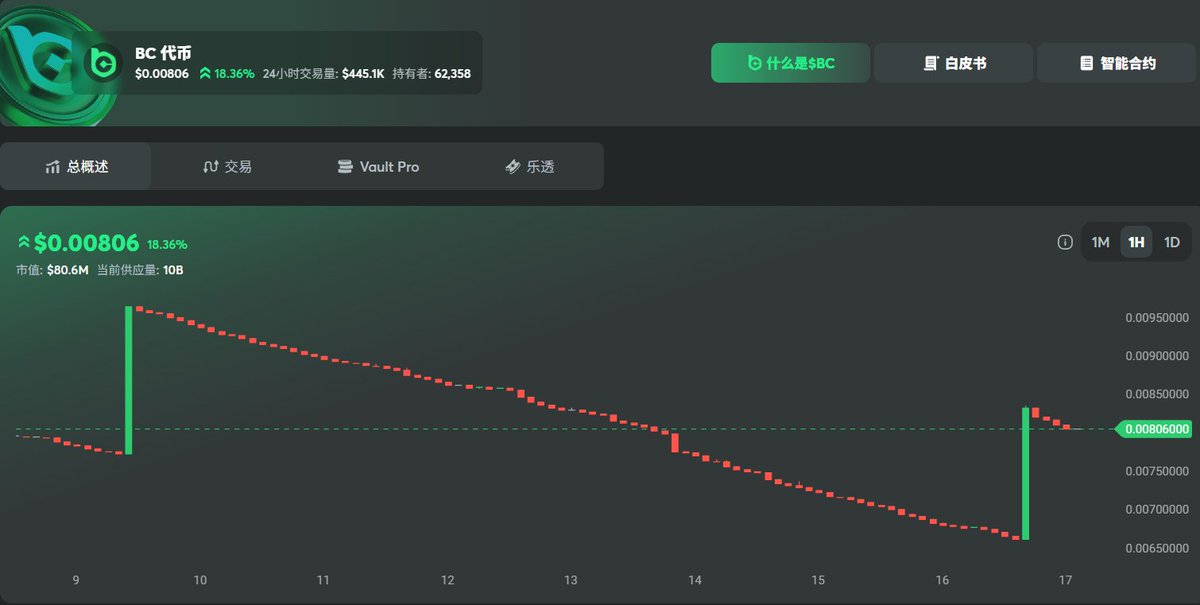
Task: Switch to the Vault Pro tab
Action: tap(378, 167)
